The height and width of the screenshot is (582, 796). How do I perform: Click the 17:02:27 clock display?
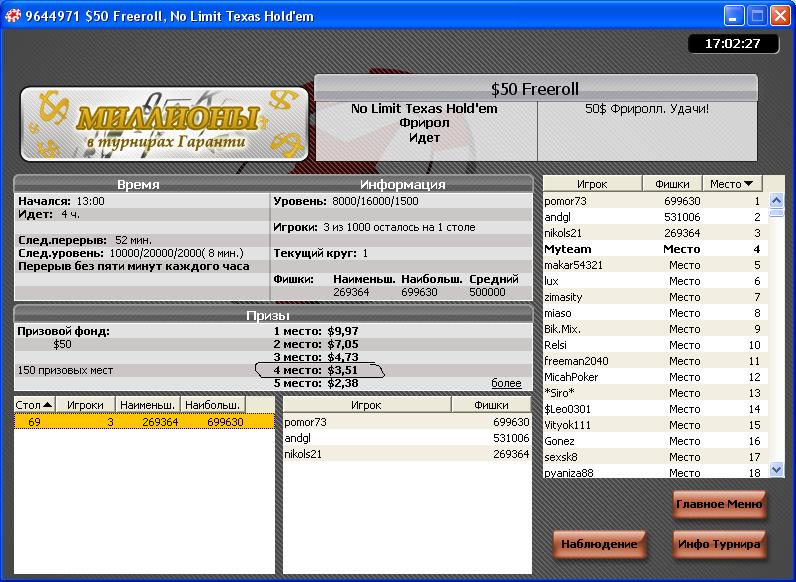(x=733, y=44)
